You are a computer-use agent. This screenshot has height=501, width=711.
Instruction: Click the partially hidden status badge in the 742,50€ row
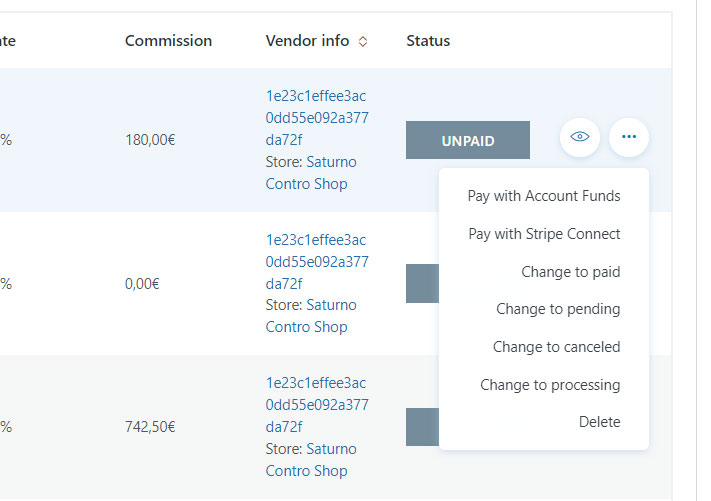(422, 427)
